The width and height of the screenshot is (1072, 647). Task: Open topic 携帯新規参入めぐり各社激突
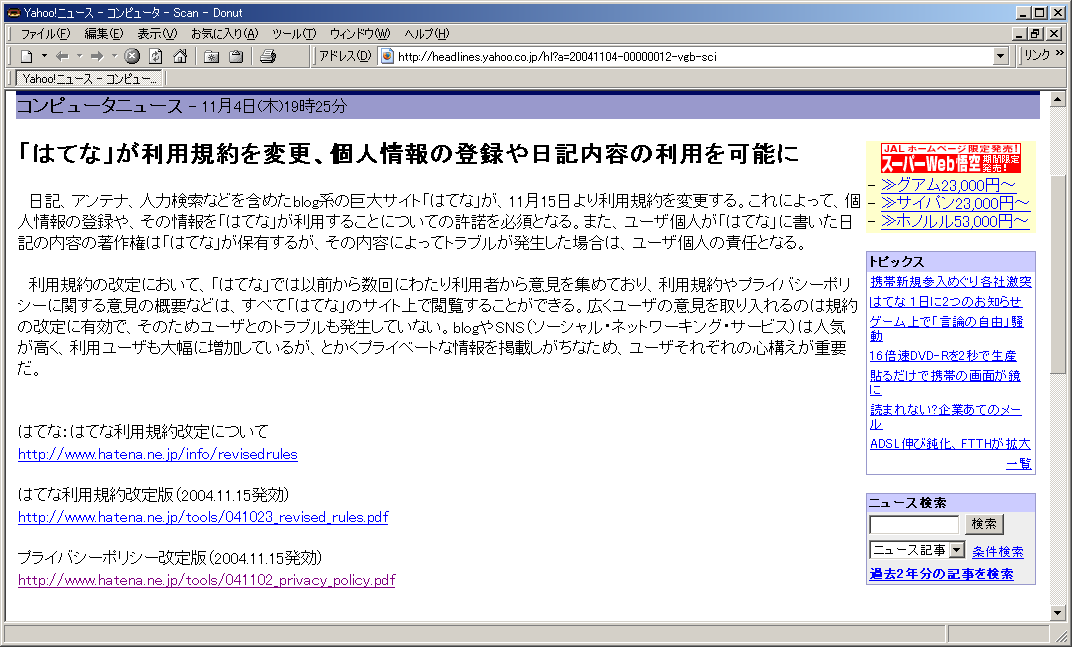950,282
